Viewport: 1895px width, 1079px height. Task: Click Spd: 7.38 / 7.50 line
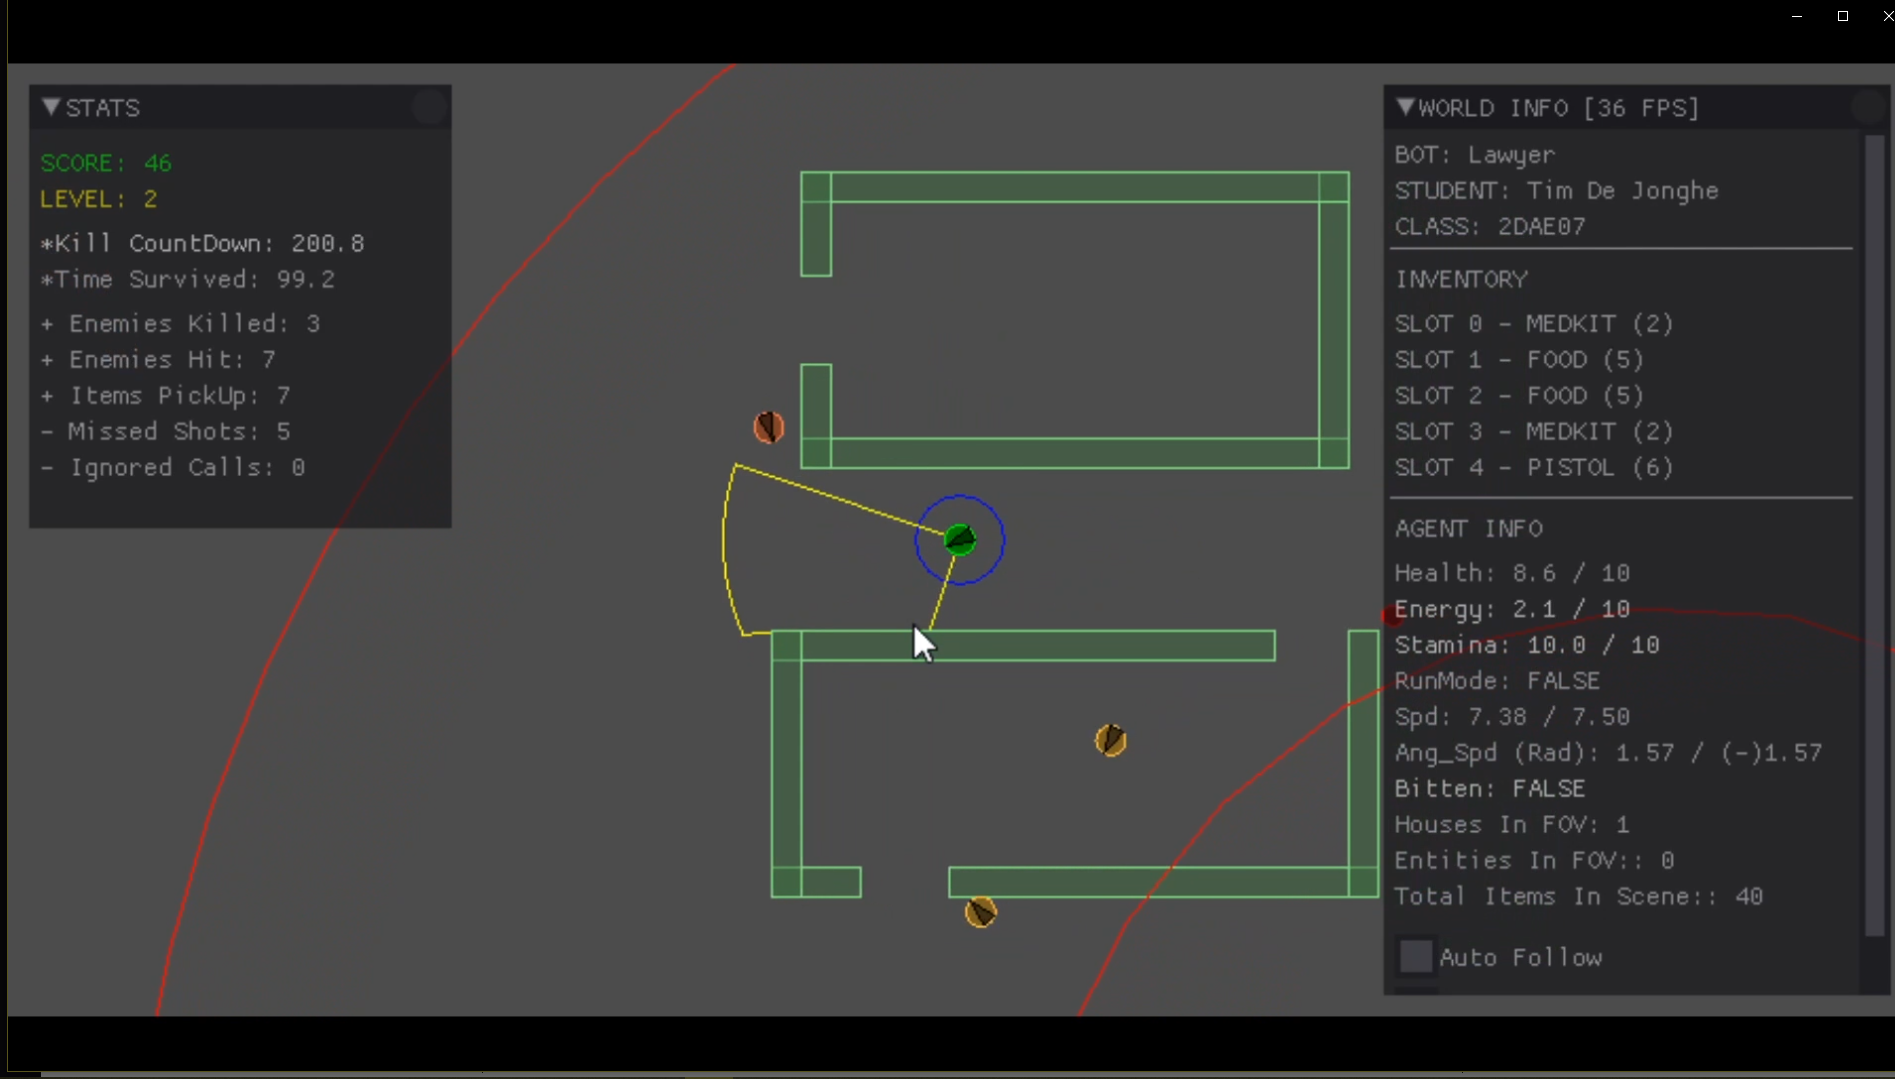[x=1513, y=717]
